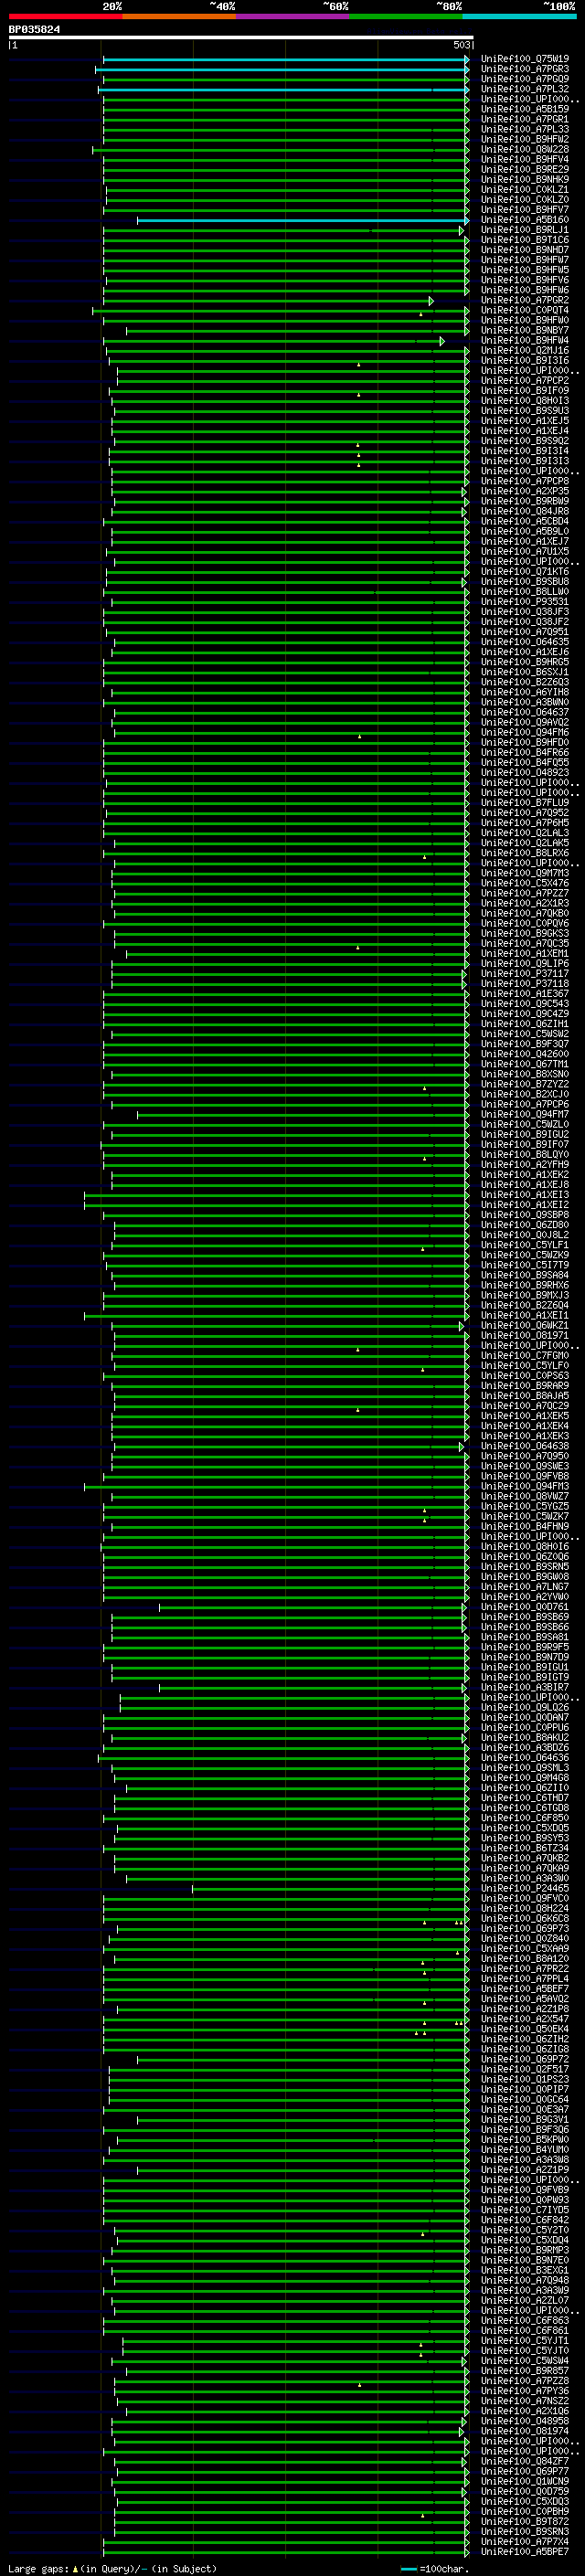585x2576 pixels.
Task: Select the UniRef100_Q8W228 label
Action: (x=525, y=149)
